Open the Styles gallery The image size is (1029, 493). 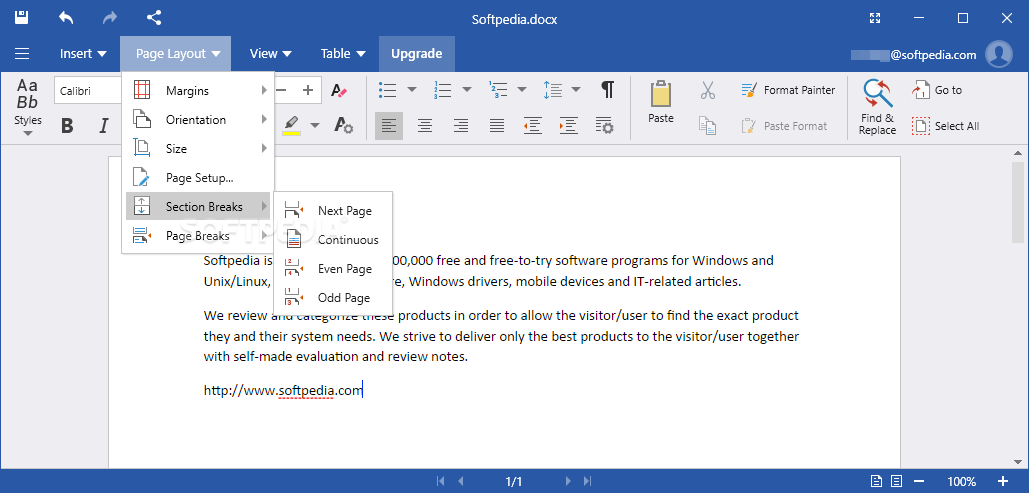click(28, 108)
